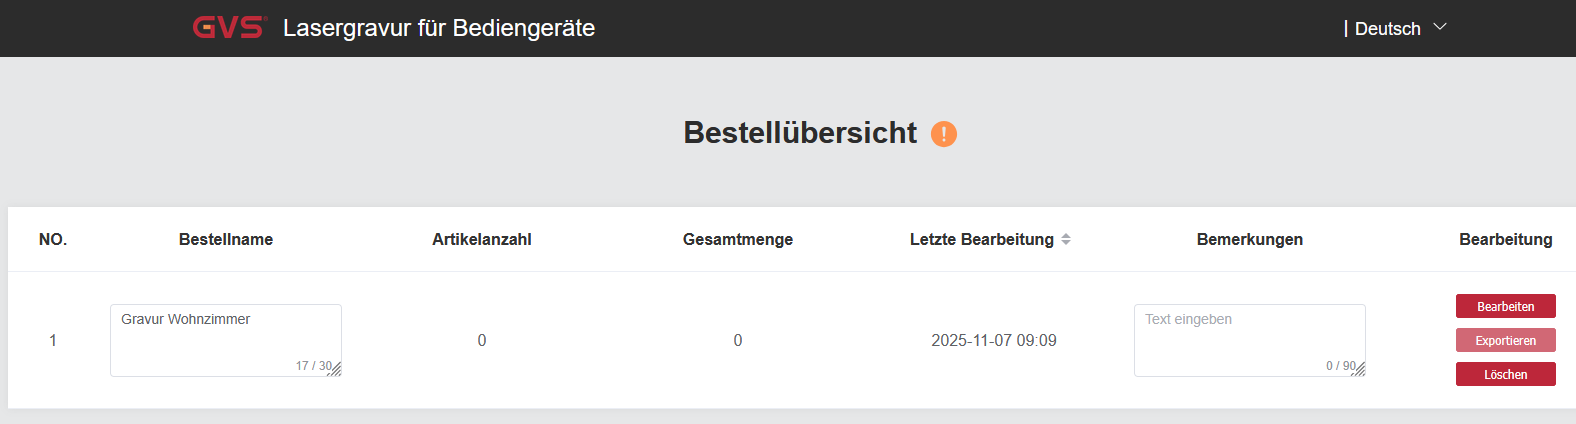
Task: Expand the language chevron arrow
Action: point(1440,27)
